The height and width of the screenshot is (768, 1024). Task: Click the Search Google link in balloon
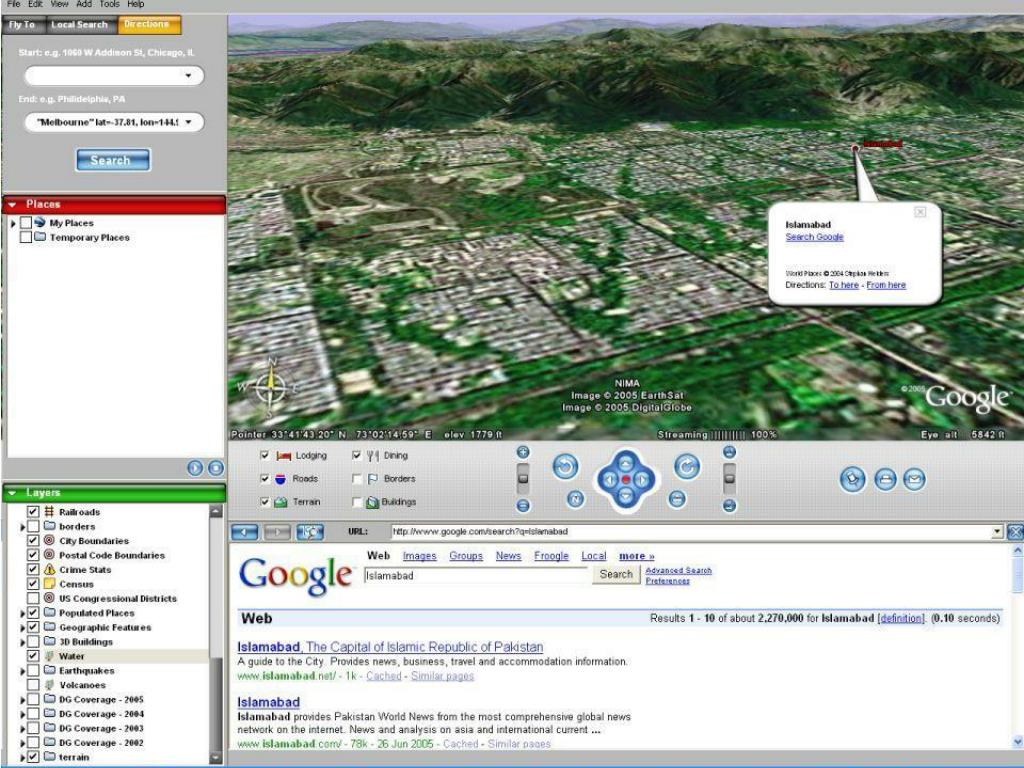[x=814, y=237]
